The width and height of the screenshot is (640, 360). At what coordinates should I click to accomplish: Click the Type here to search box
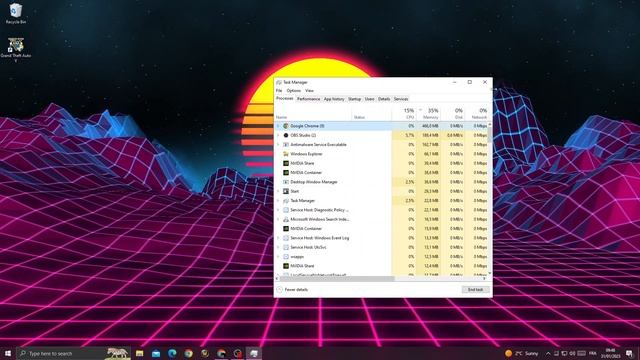click(x=73, y=353)
